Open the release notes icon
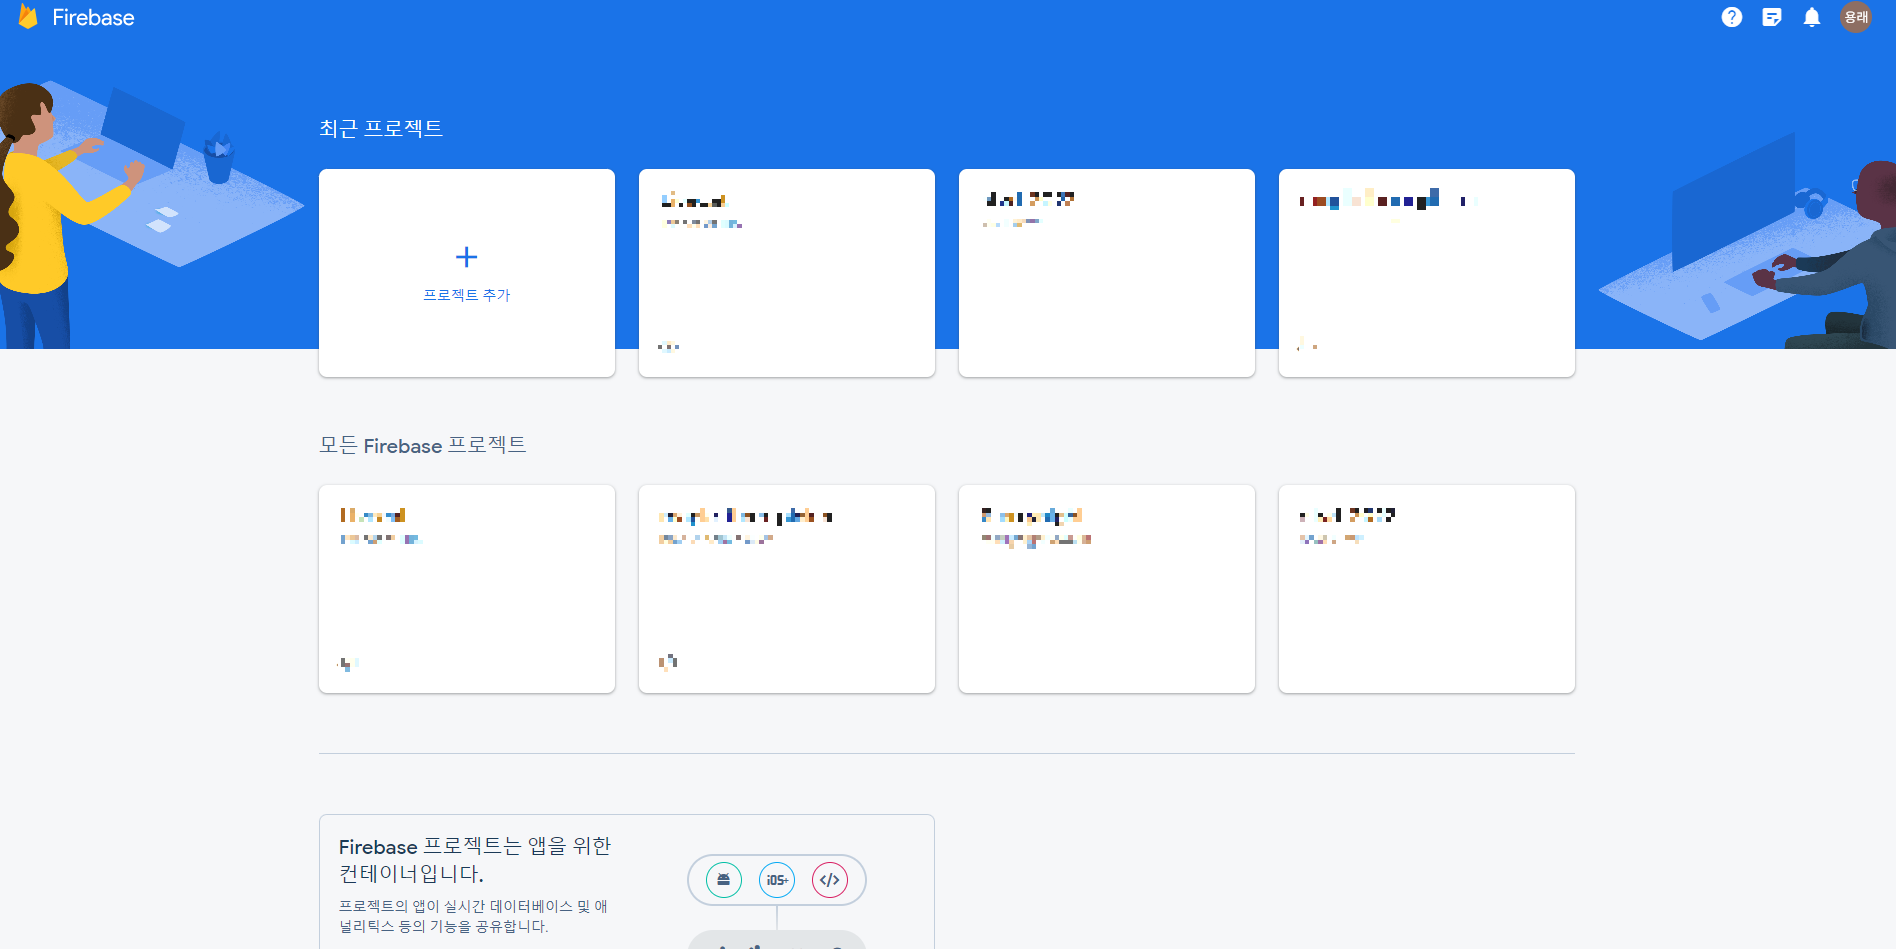The image size is (1896, 949). (1772, 17)
